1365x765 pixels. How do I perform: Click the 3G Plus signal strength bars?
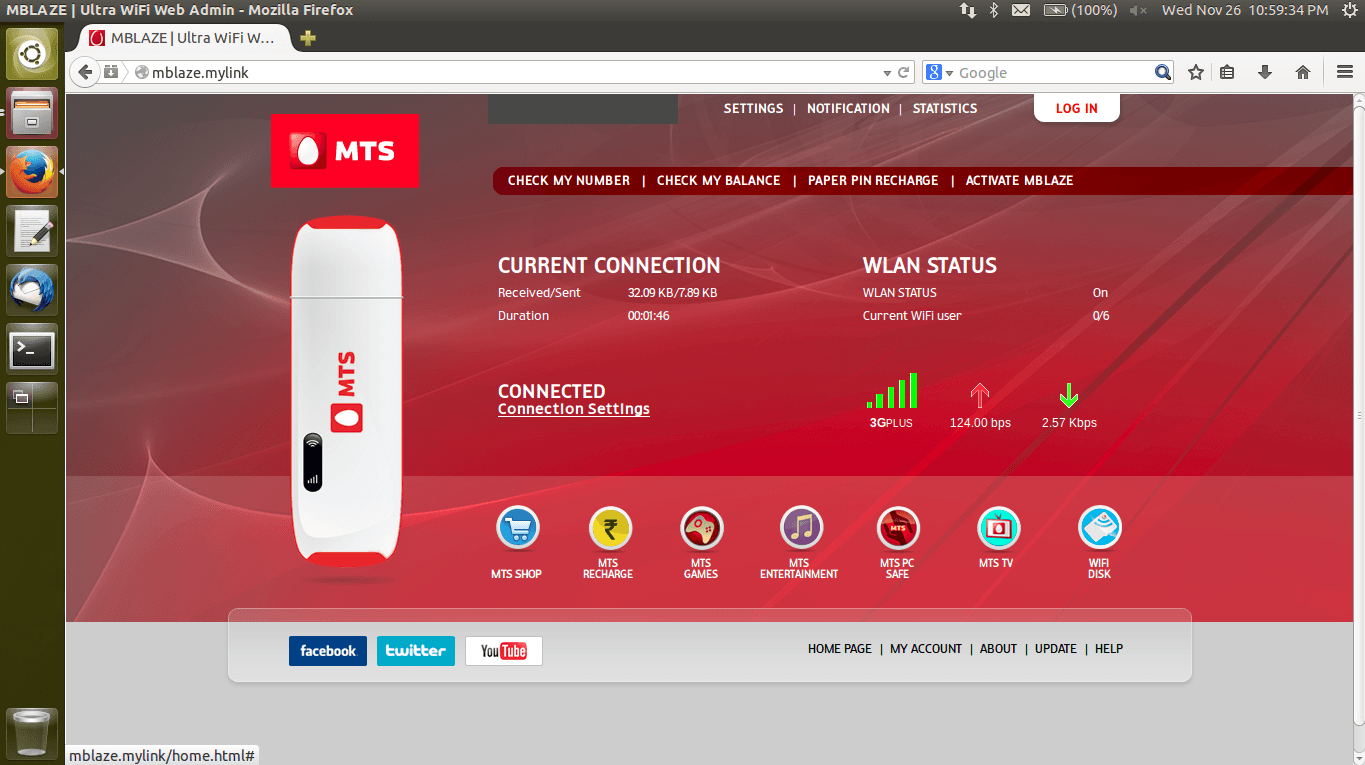coord(892,391)
